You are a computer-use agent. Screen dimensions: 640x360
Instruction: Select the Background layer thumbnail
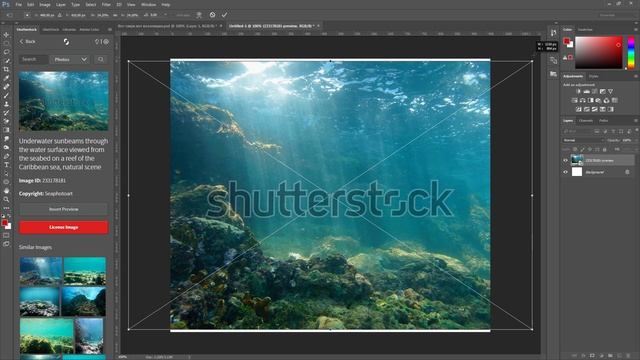click(577, 172)
